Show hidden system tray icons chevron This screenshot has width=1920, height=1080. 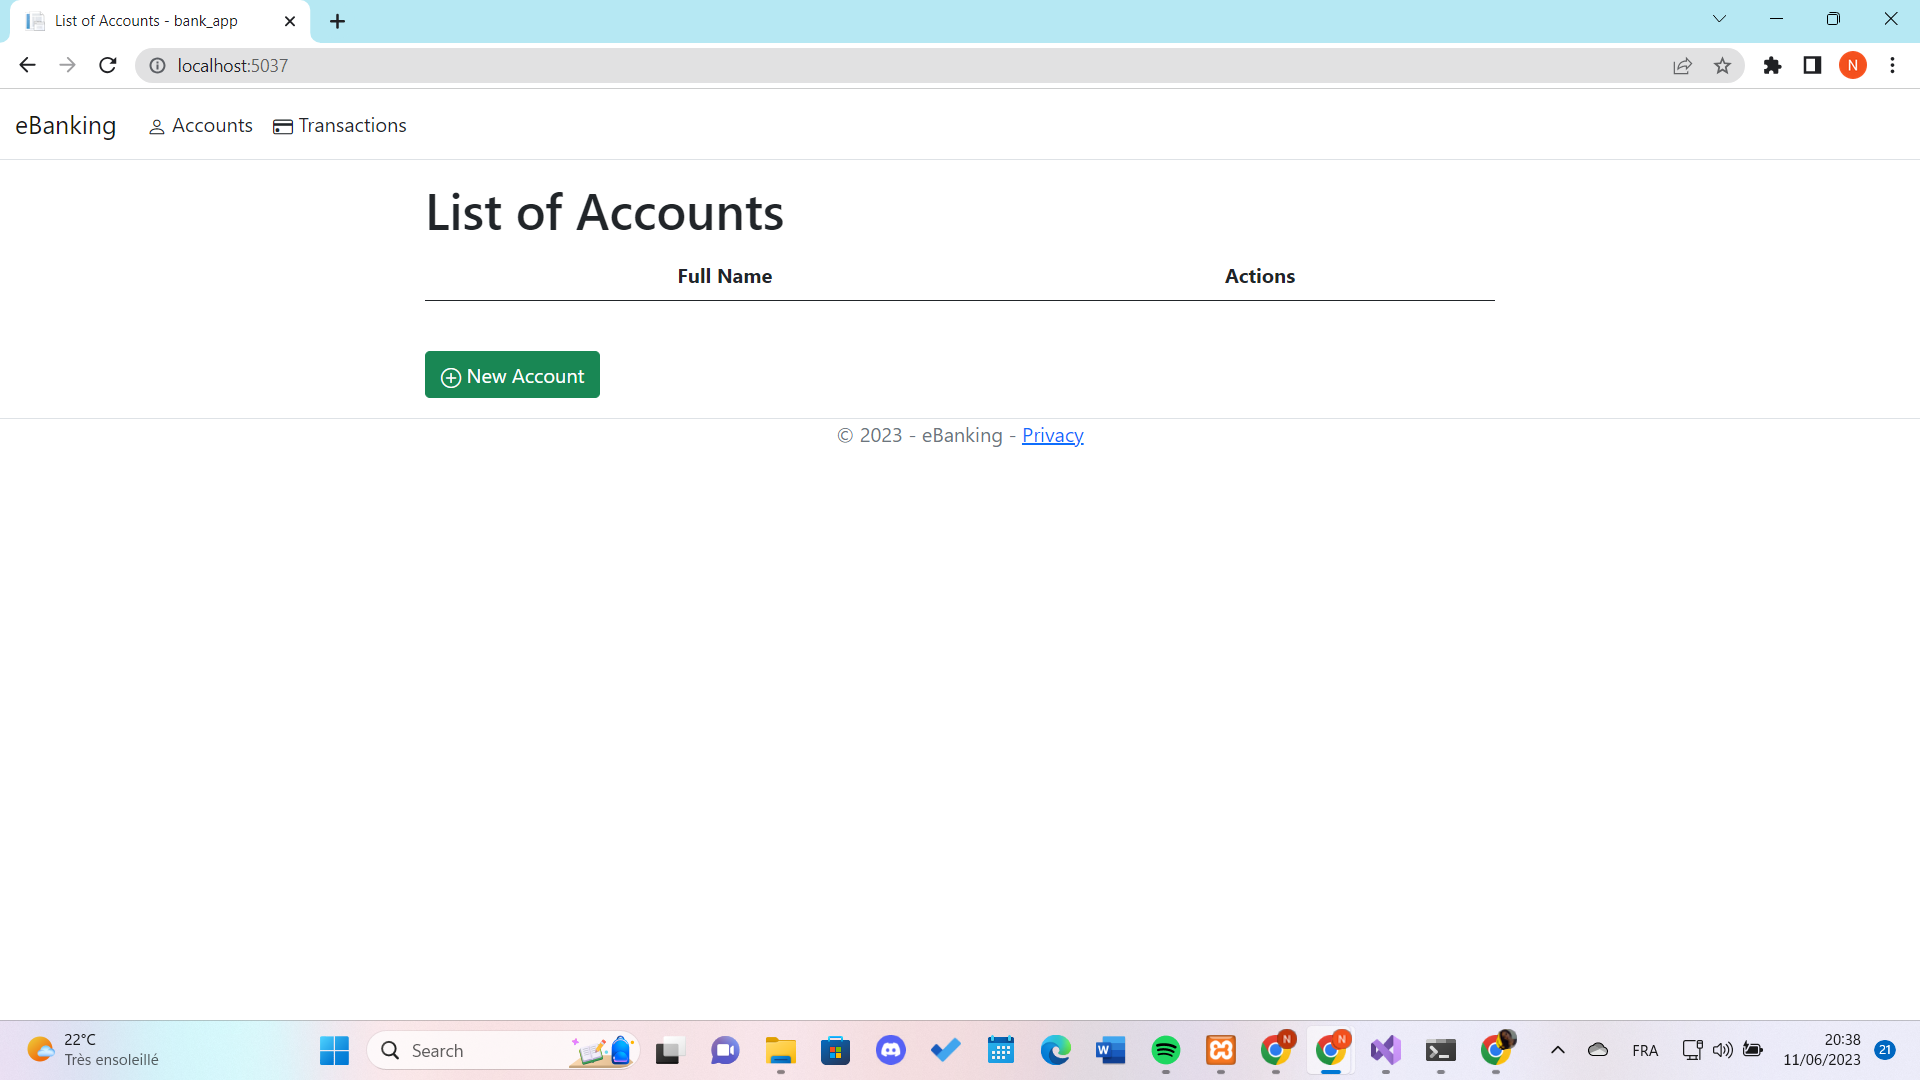point(1557,1050)
